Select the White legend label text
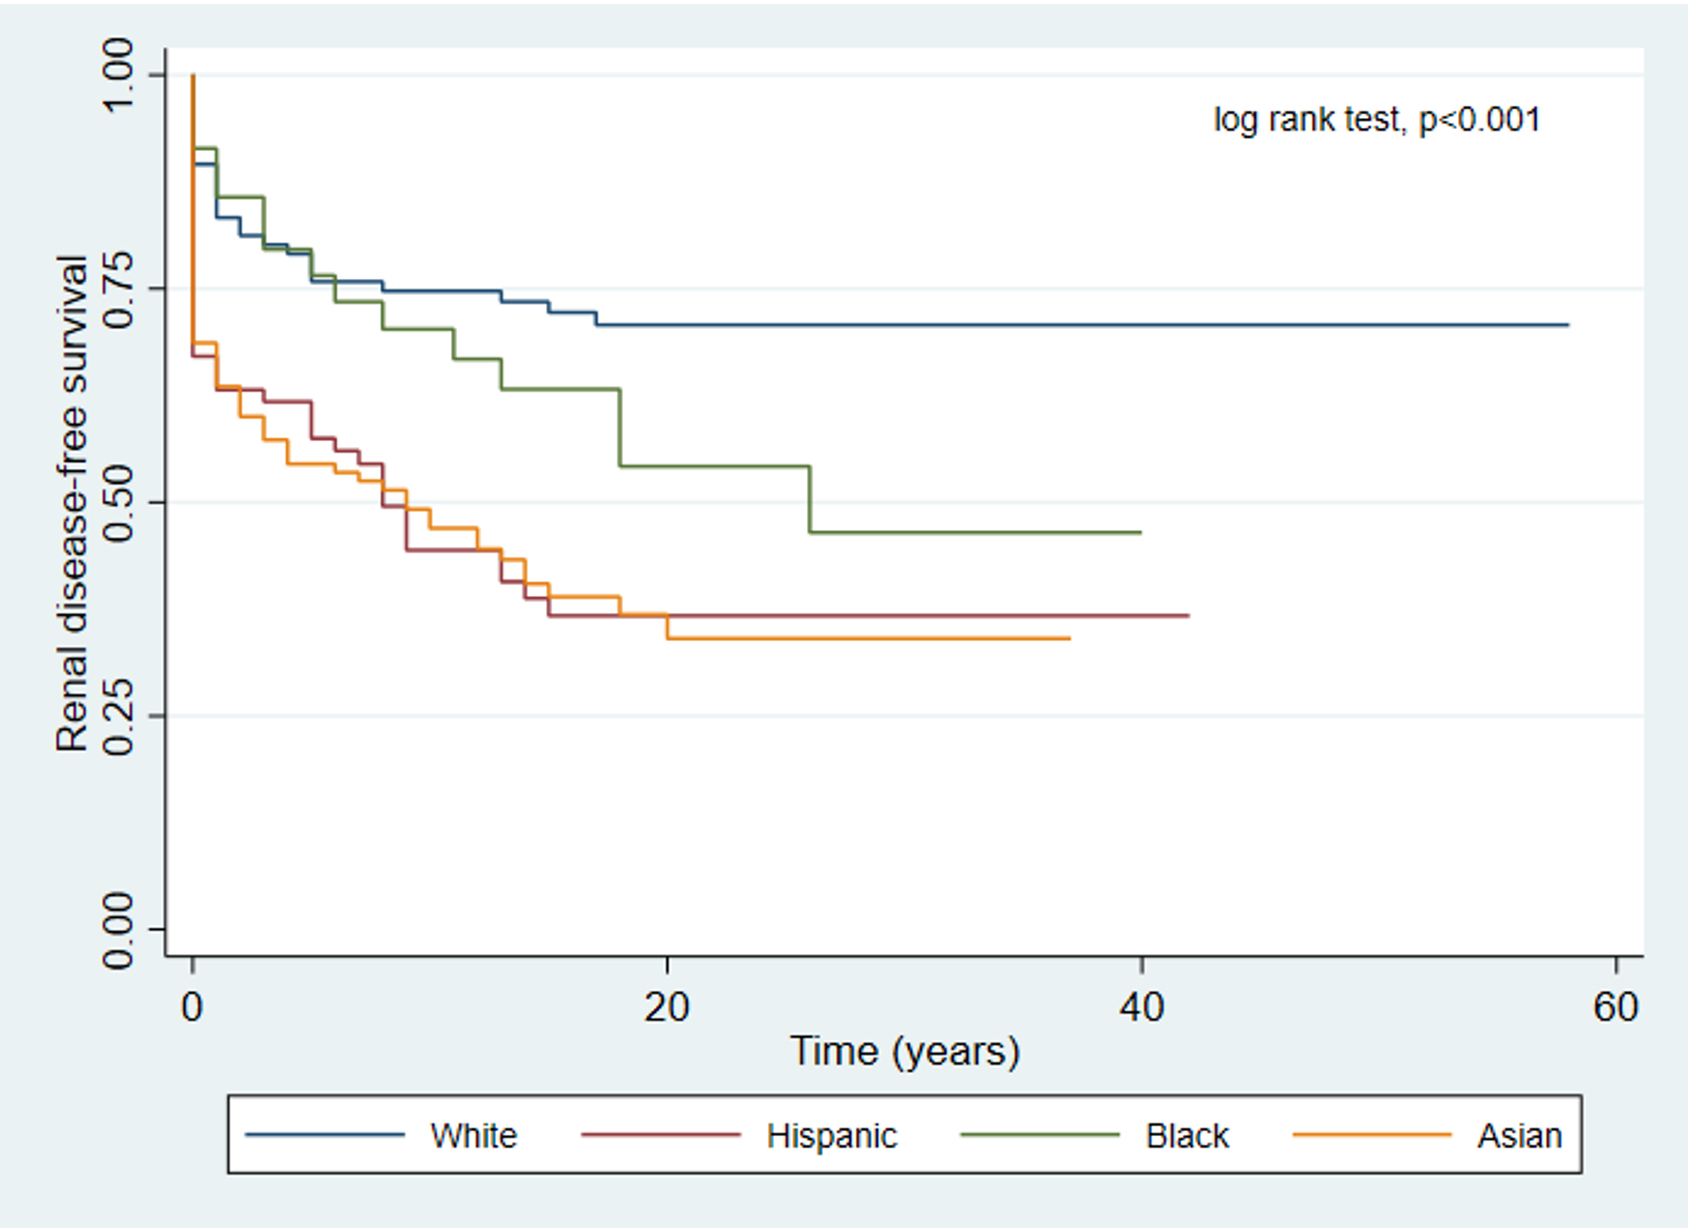 (473, 1136)
